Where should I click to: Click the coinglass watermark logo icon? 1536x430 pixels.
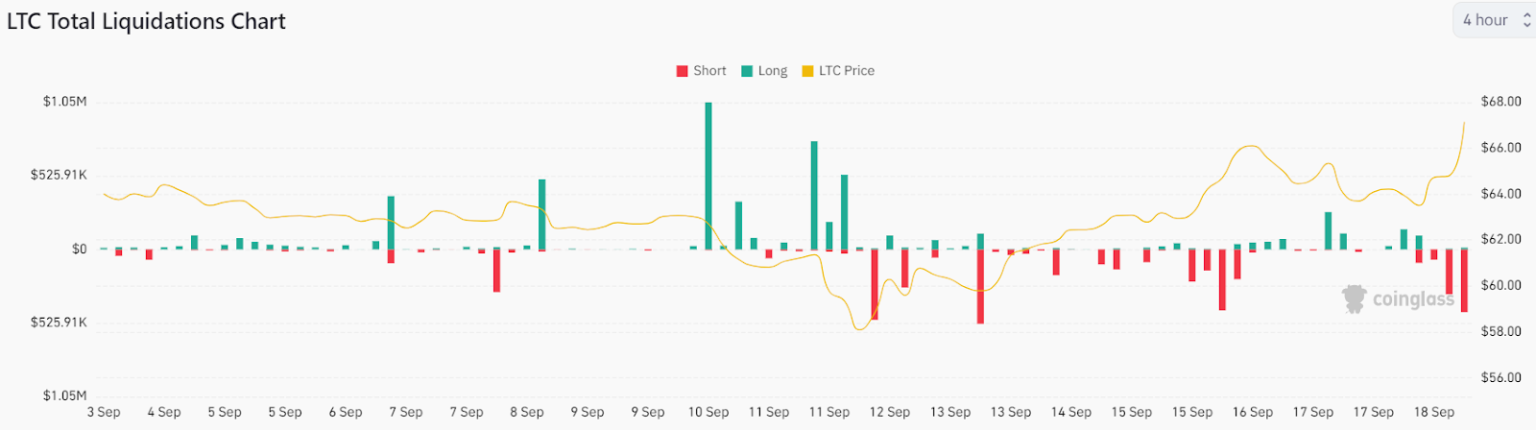click(x=1356, y=299)
